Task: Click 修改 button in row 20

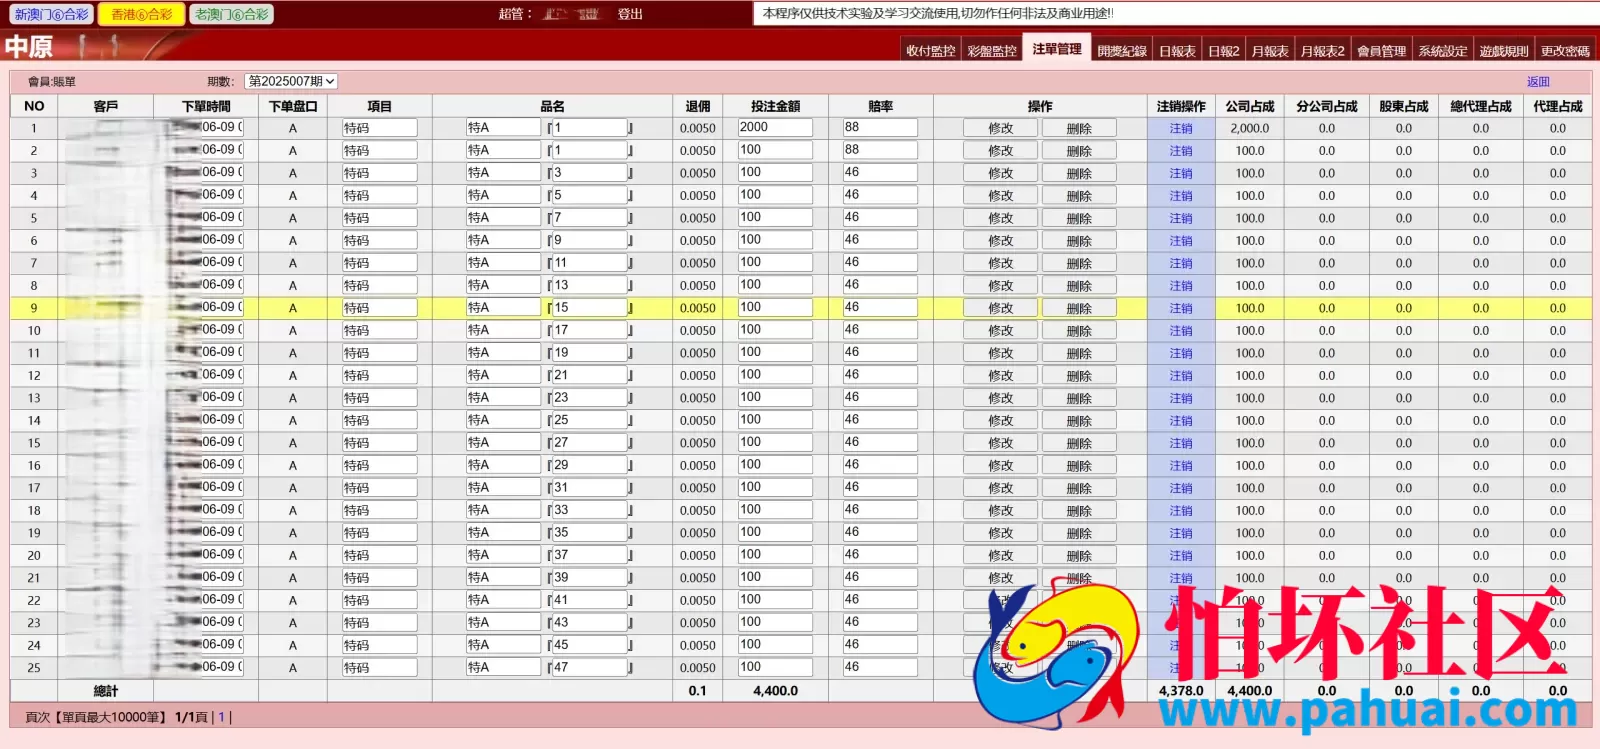Action: [x=1001, y=556]
